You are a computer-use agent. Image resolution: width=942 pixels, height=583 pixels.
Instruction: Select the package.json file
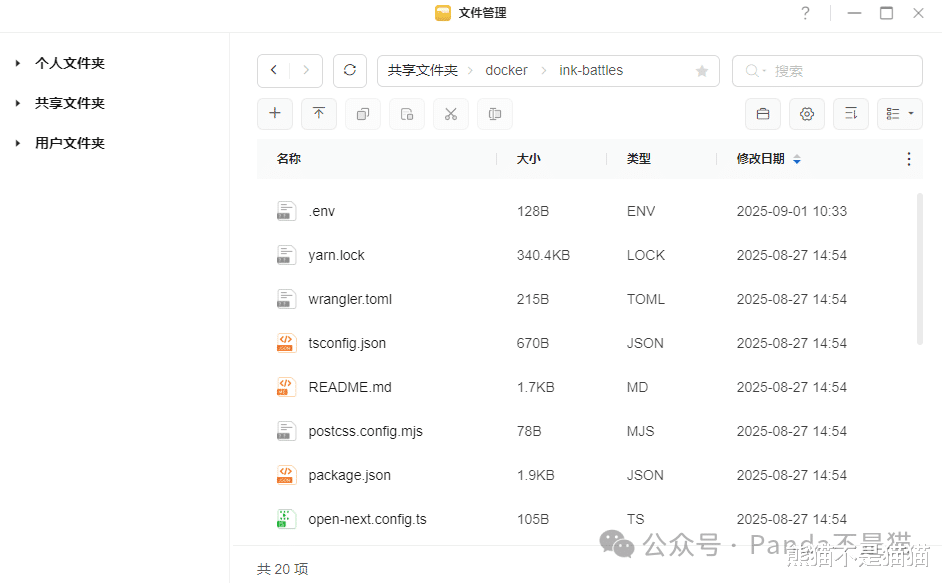349,475
